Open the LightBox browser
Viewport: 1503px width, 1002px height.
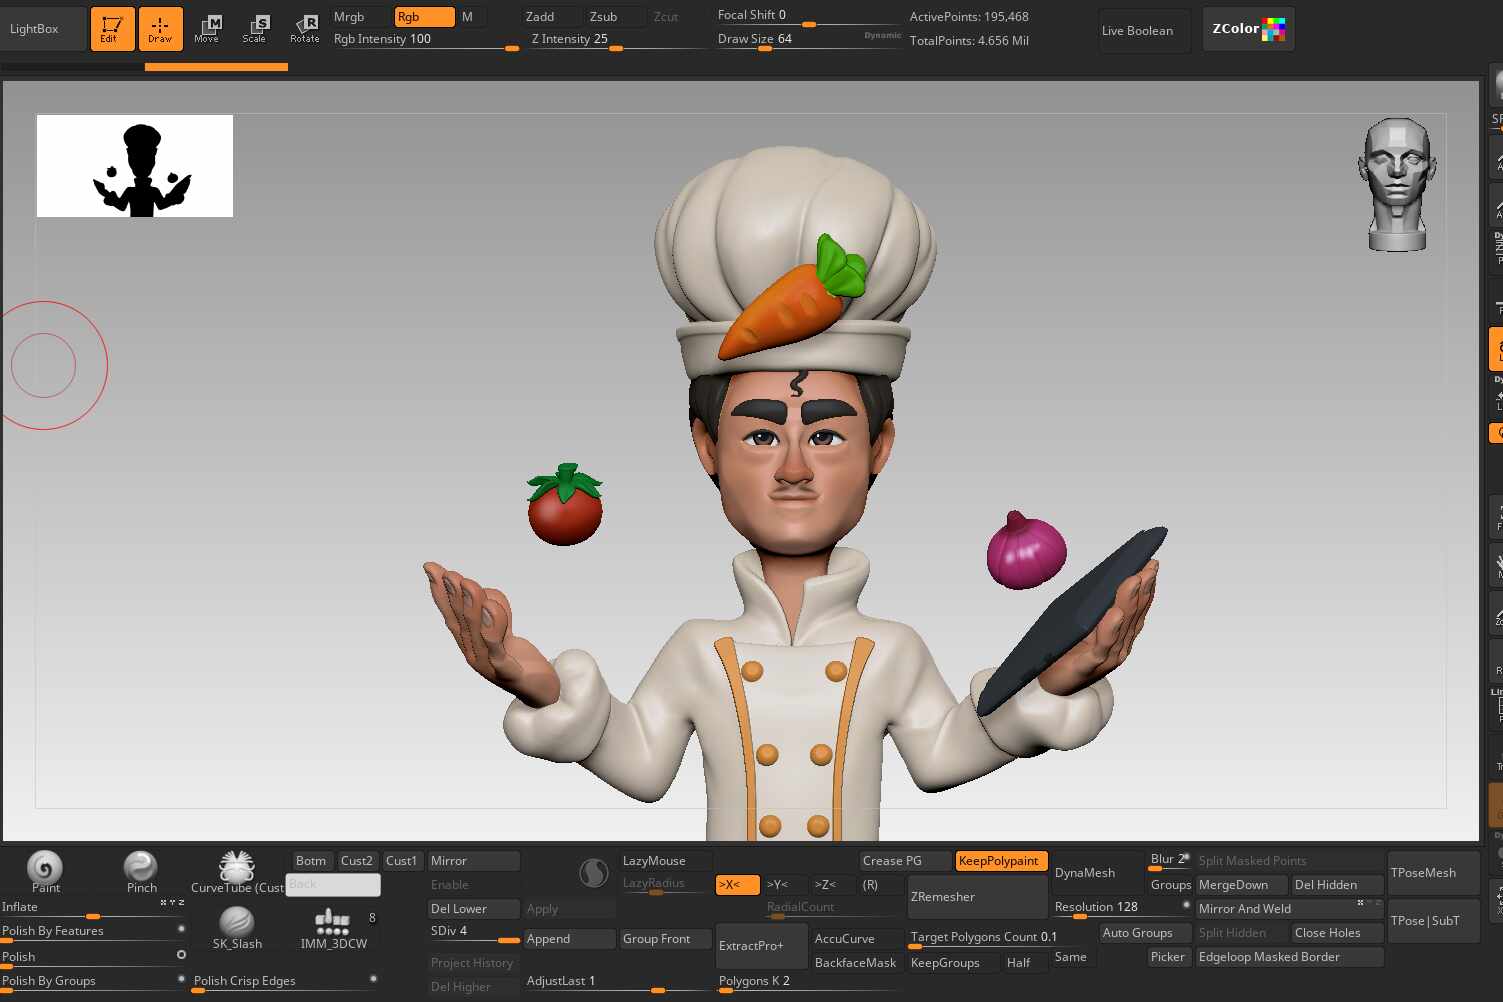coord(35,29)
